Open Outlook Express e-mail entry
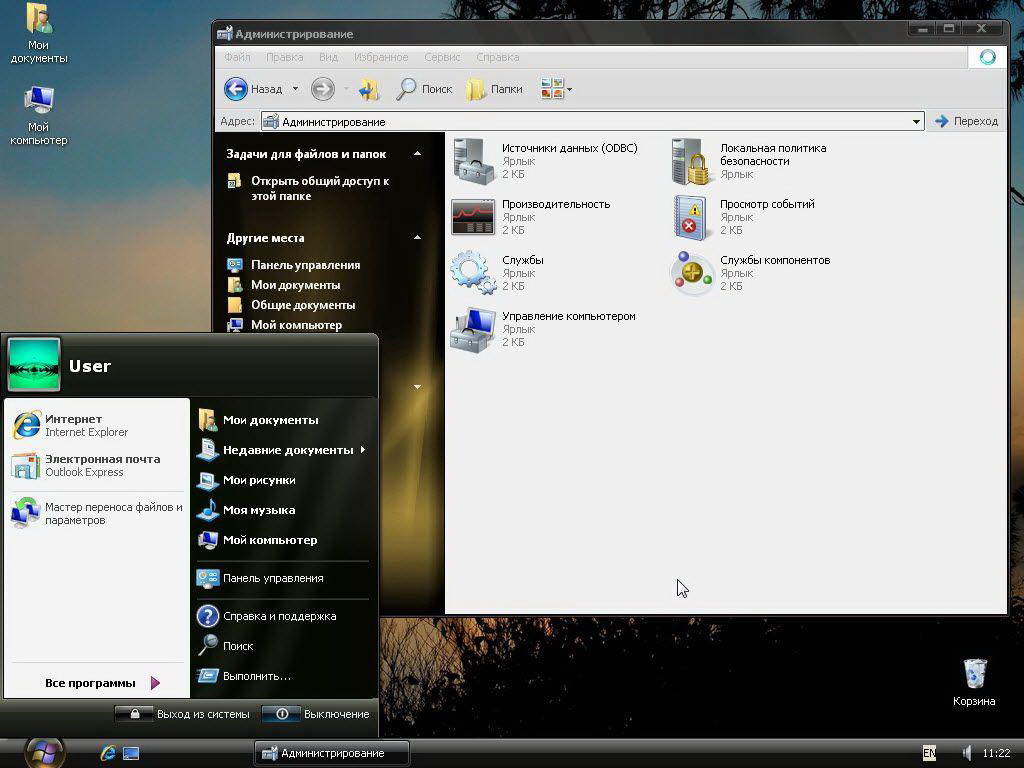The image size is (1024, 768). [97, 466]
